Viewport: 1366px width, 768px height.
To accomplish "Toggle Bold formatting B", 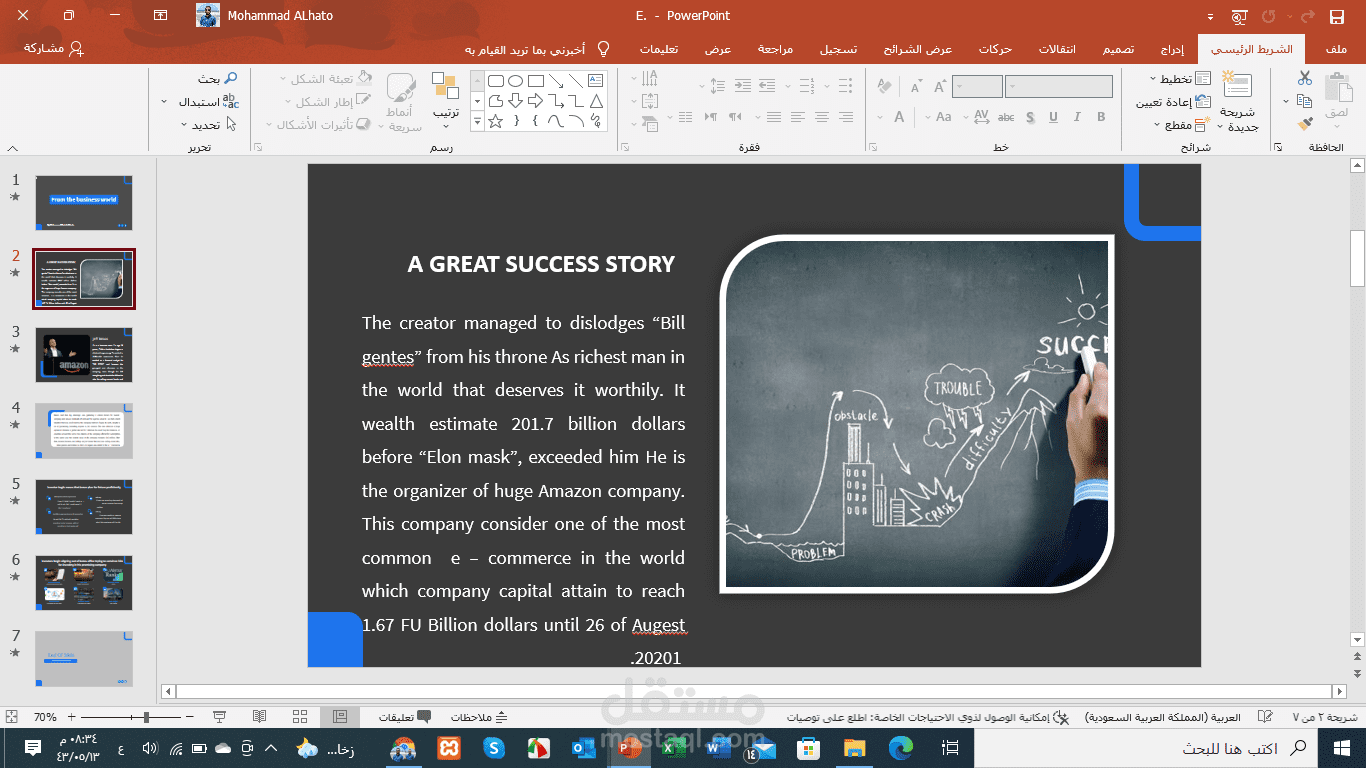I will coord(1101,117).
